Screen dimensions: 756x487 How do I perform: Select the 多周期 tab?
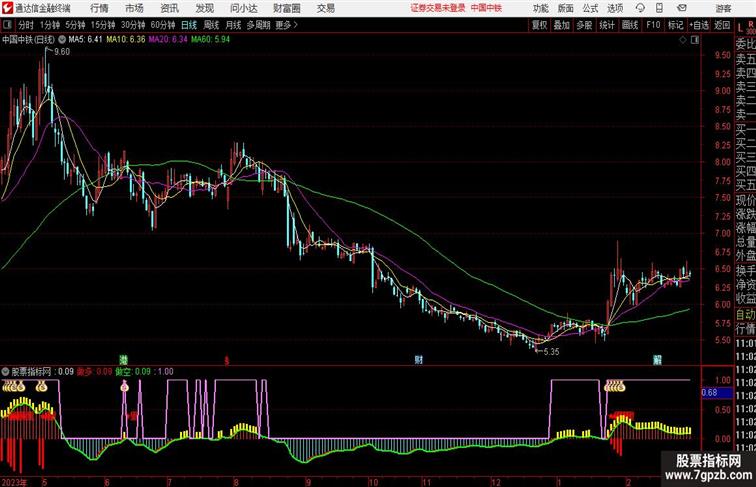pyautogui.click(x=258, y=25)
